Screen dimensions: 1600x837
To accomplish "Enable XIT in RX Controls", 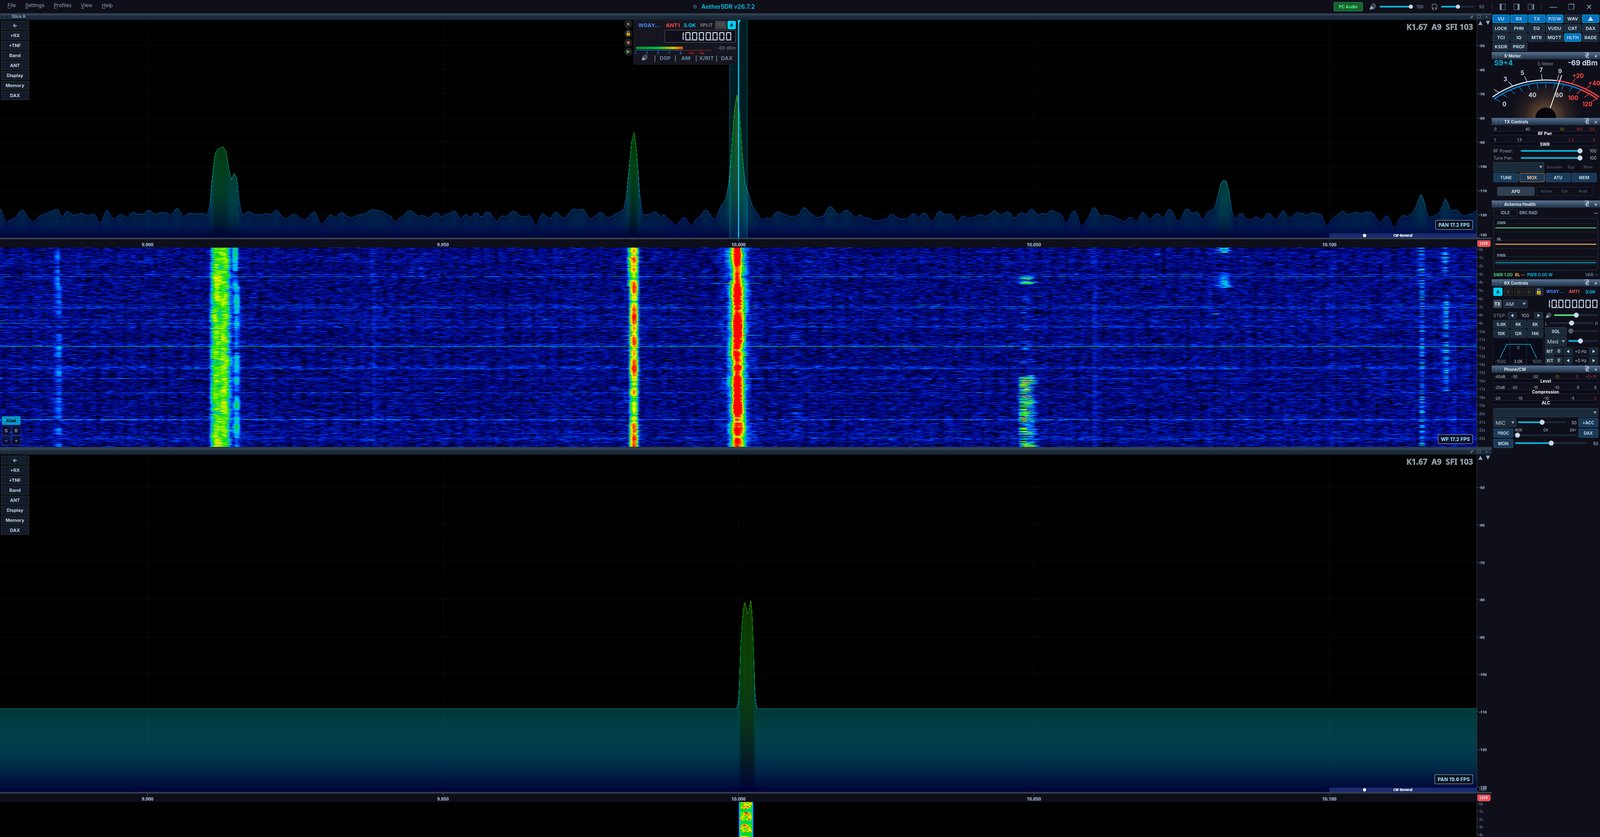I will pos(1550,360).
